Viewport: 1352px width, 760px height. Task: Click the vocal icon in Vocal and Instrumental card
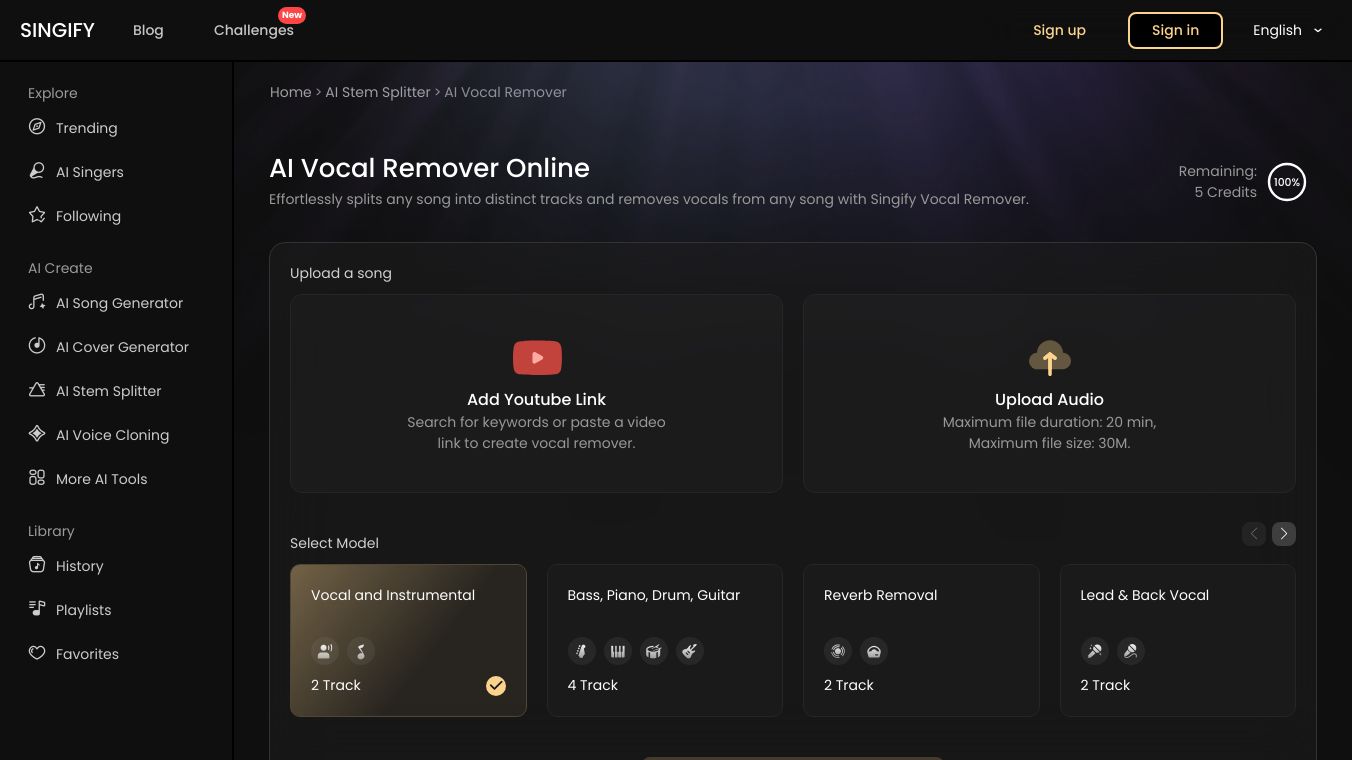coord(325,652)
